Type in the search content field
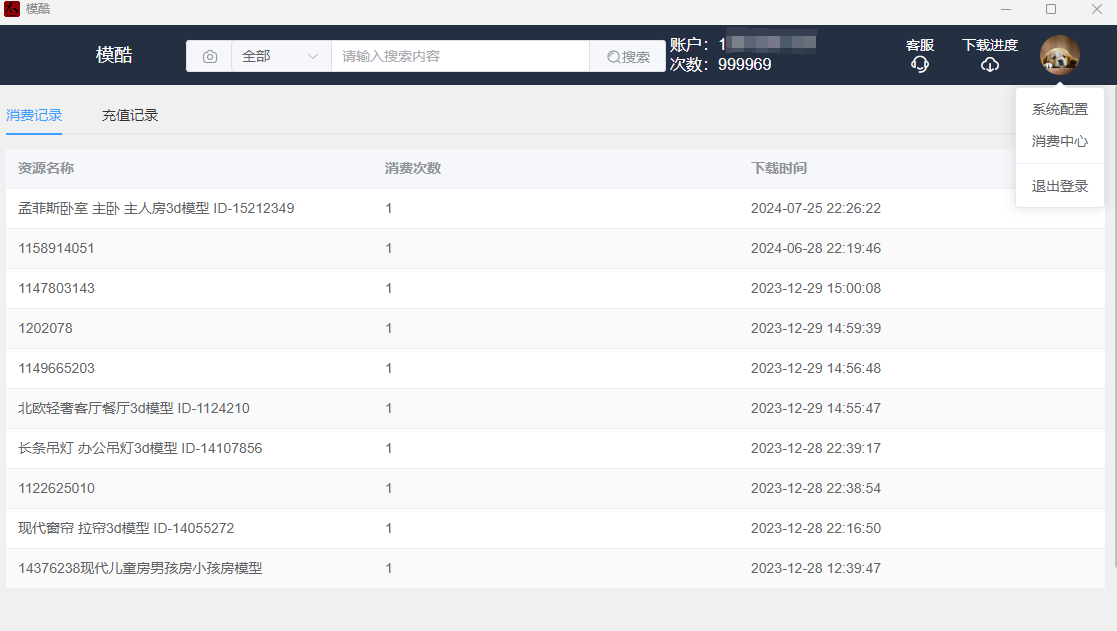This screenshot has height=631, width=1117. coord(460,57)
